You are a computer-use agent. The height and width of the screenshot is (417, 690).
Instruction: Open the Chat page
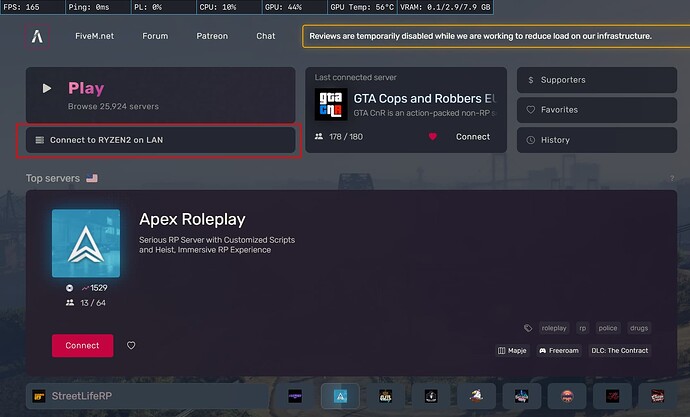coord(265,36)
